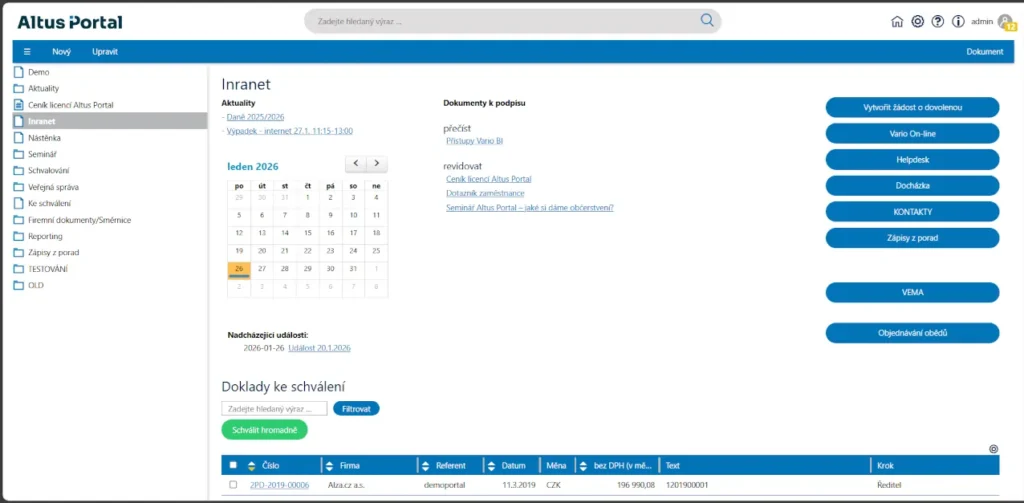Check the row 2PO-2019-00006 checkbox
This screenshot has height=503, width=1024.
233,485
